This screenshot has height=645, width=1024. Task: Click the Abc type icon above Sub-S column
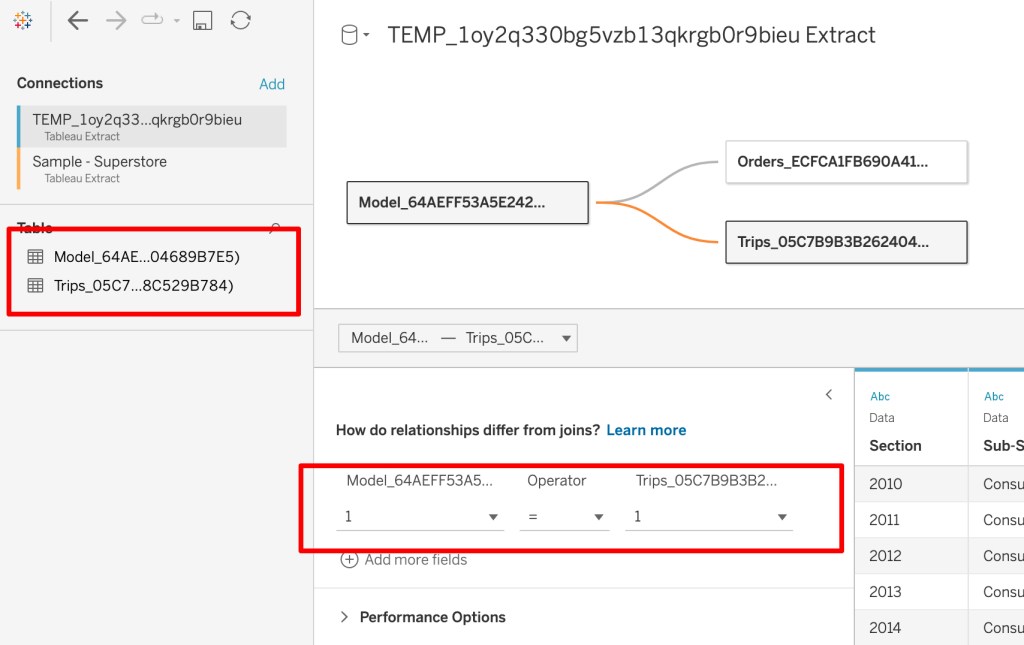click(994, 396)
